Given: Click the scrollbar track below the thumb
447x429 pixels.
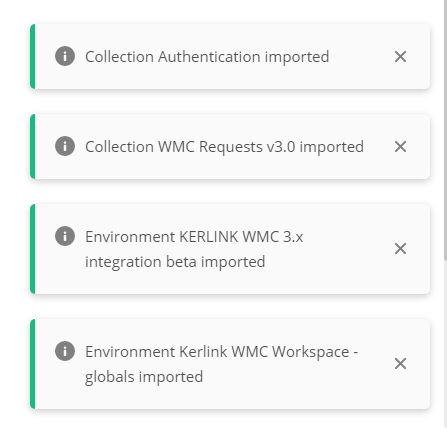Looking at the screenshot, I should 445,343.
